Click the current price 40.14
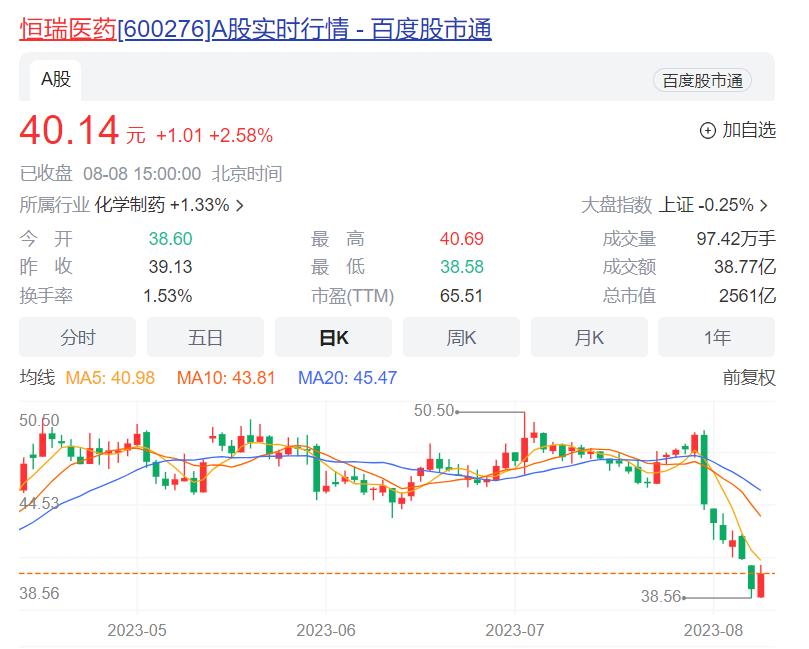Screen dimensions: 809x649 pos(69,130)
